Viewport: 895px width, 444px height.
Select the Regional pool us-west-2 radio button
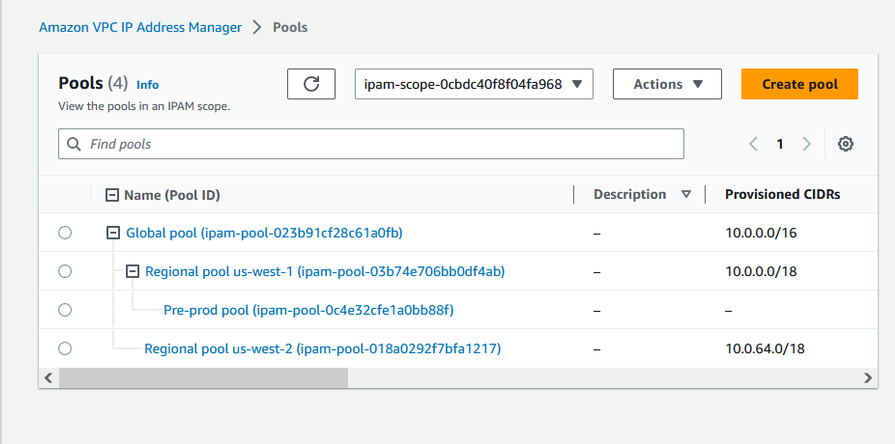(x=65, y=348)
